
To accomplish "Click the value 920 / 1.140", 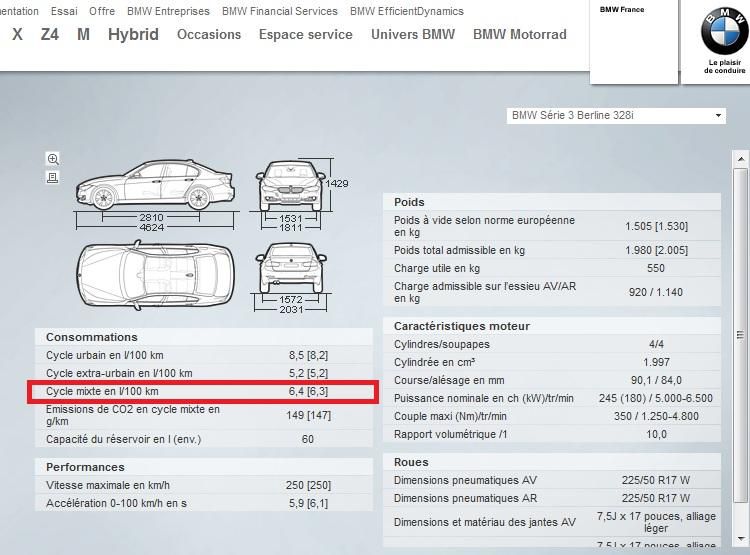I will point(656,292).
